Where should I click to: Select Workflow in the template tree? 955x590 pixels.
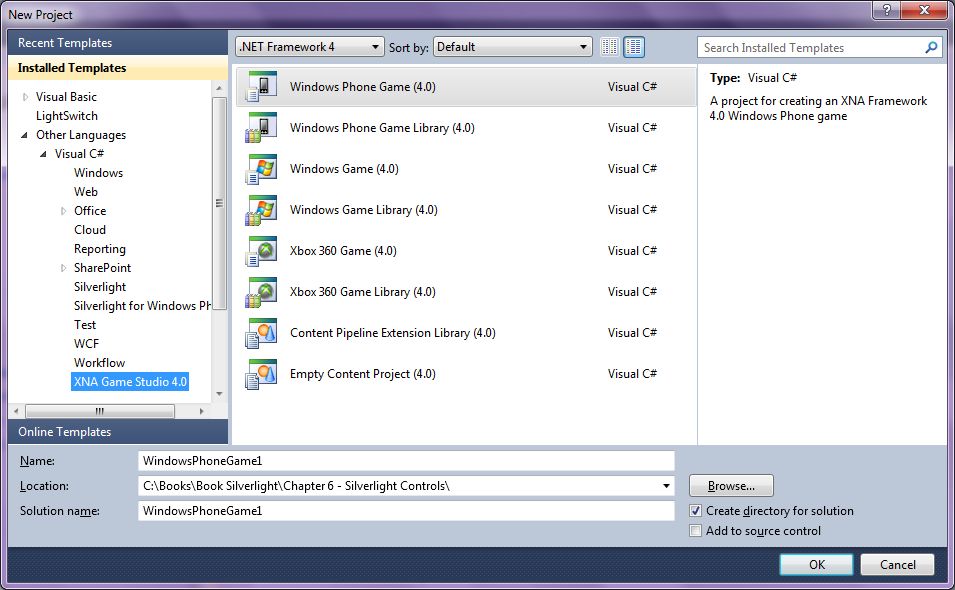pos(99,363)
